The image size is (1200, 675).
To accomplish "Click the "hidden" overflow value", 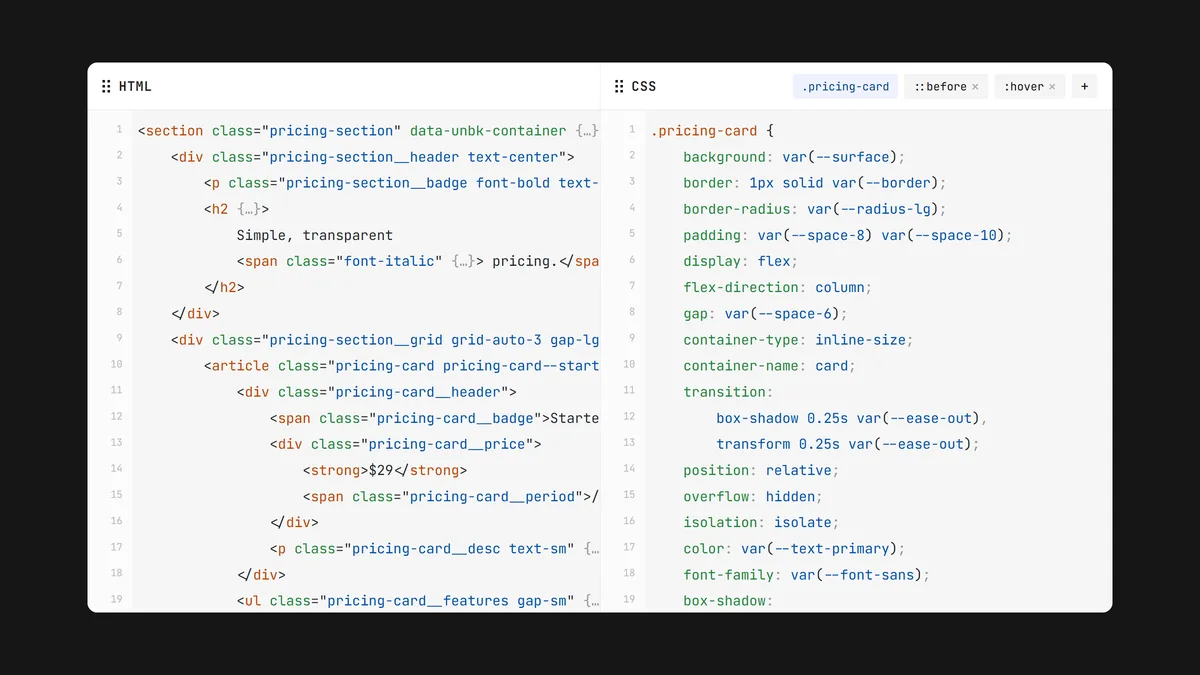I will [790, 496].
